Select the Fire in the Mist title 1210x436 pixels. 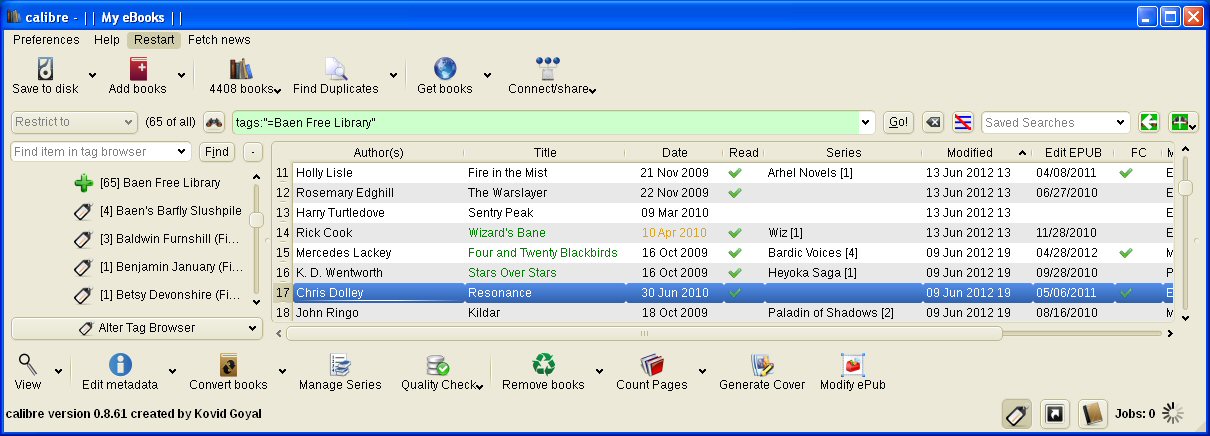click(x=511, y=173)
